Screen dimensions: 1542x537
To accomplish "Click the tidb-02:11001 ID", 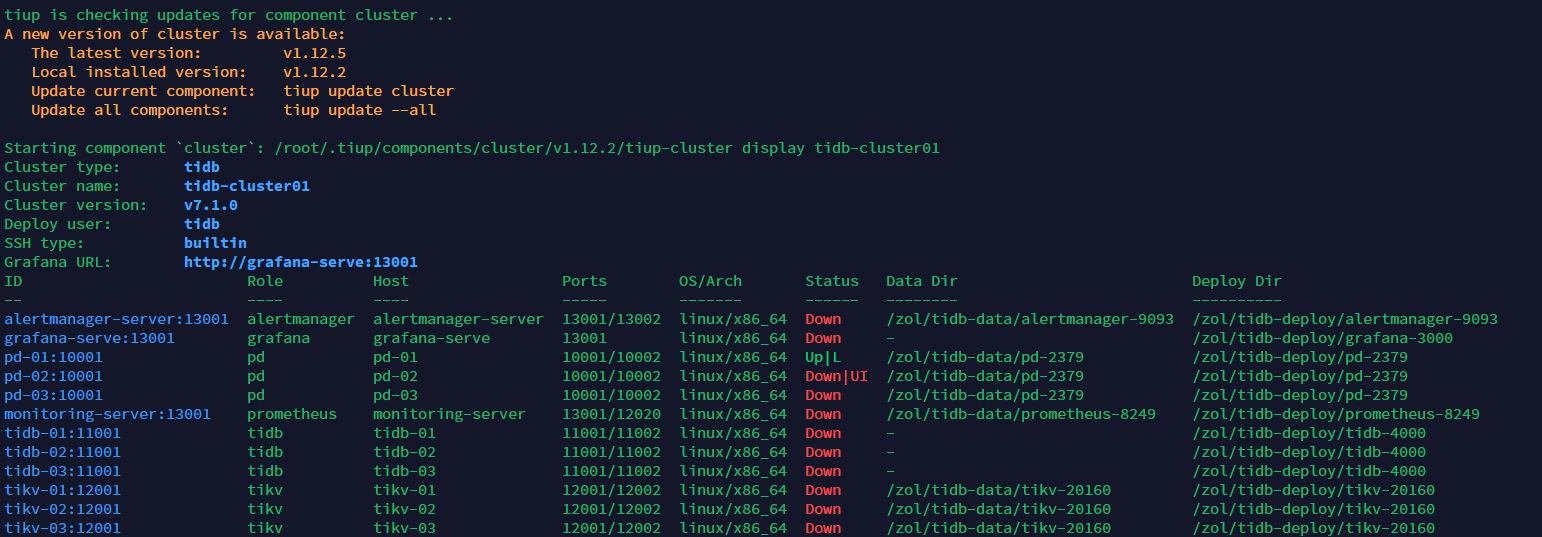I will coord(63,452).
